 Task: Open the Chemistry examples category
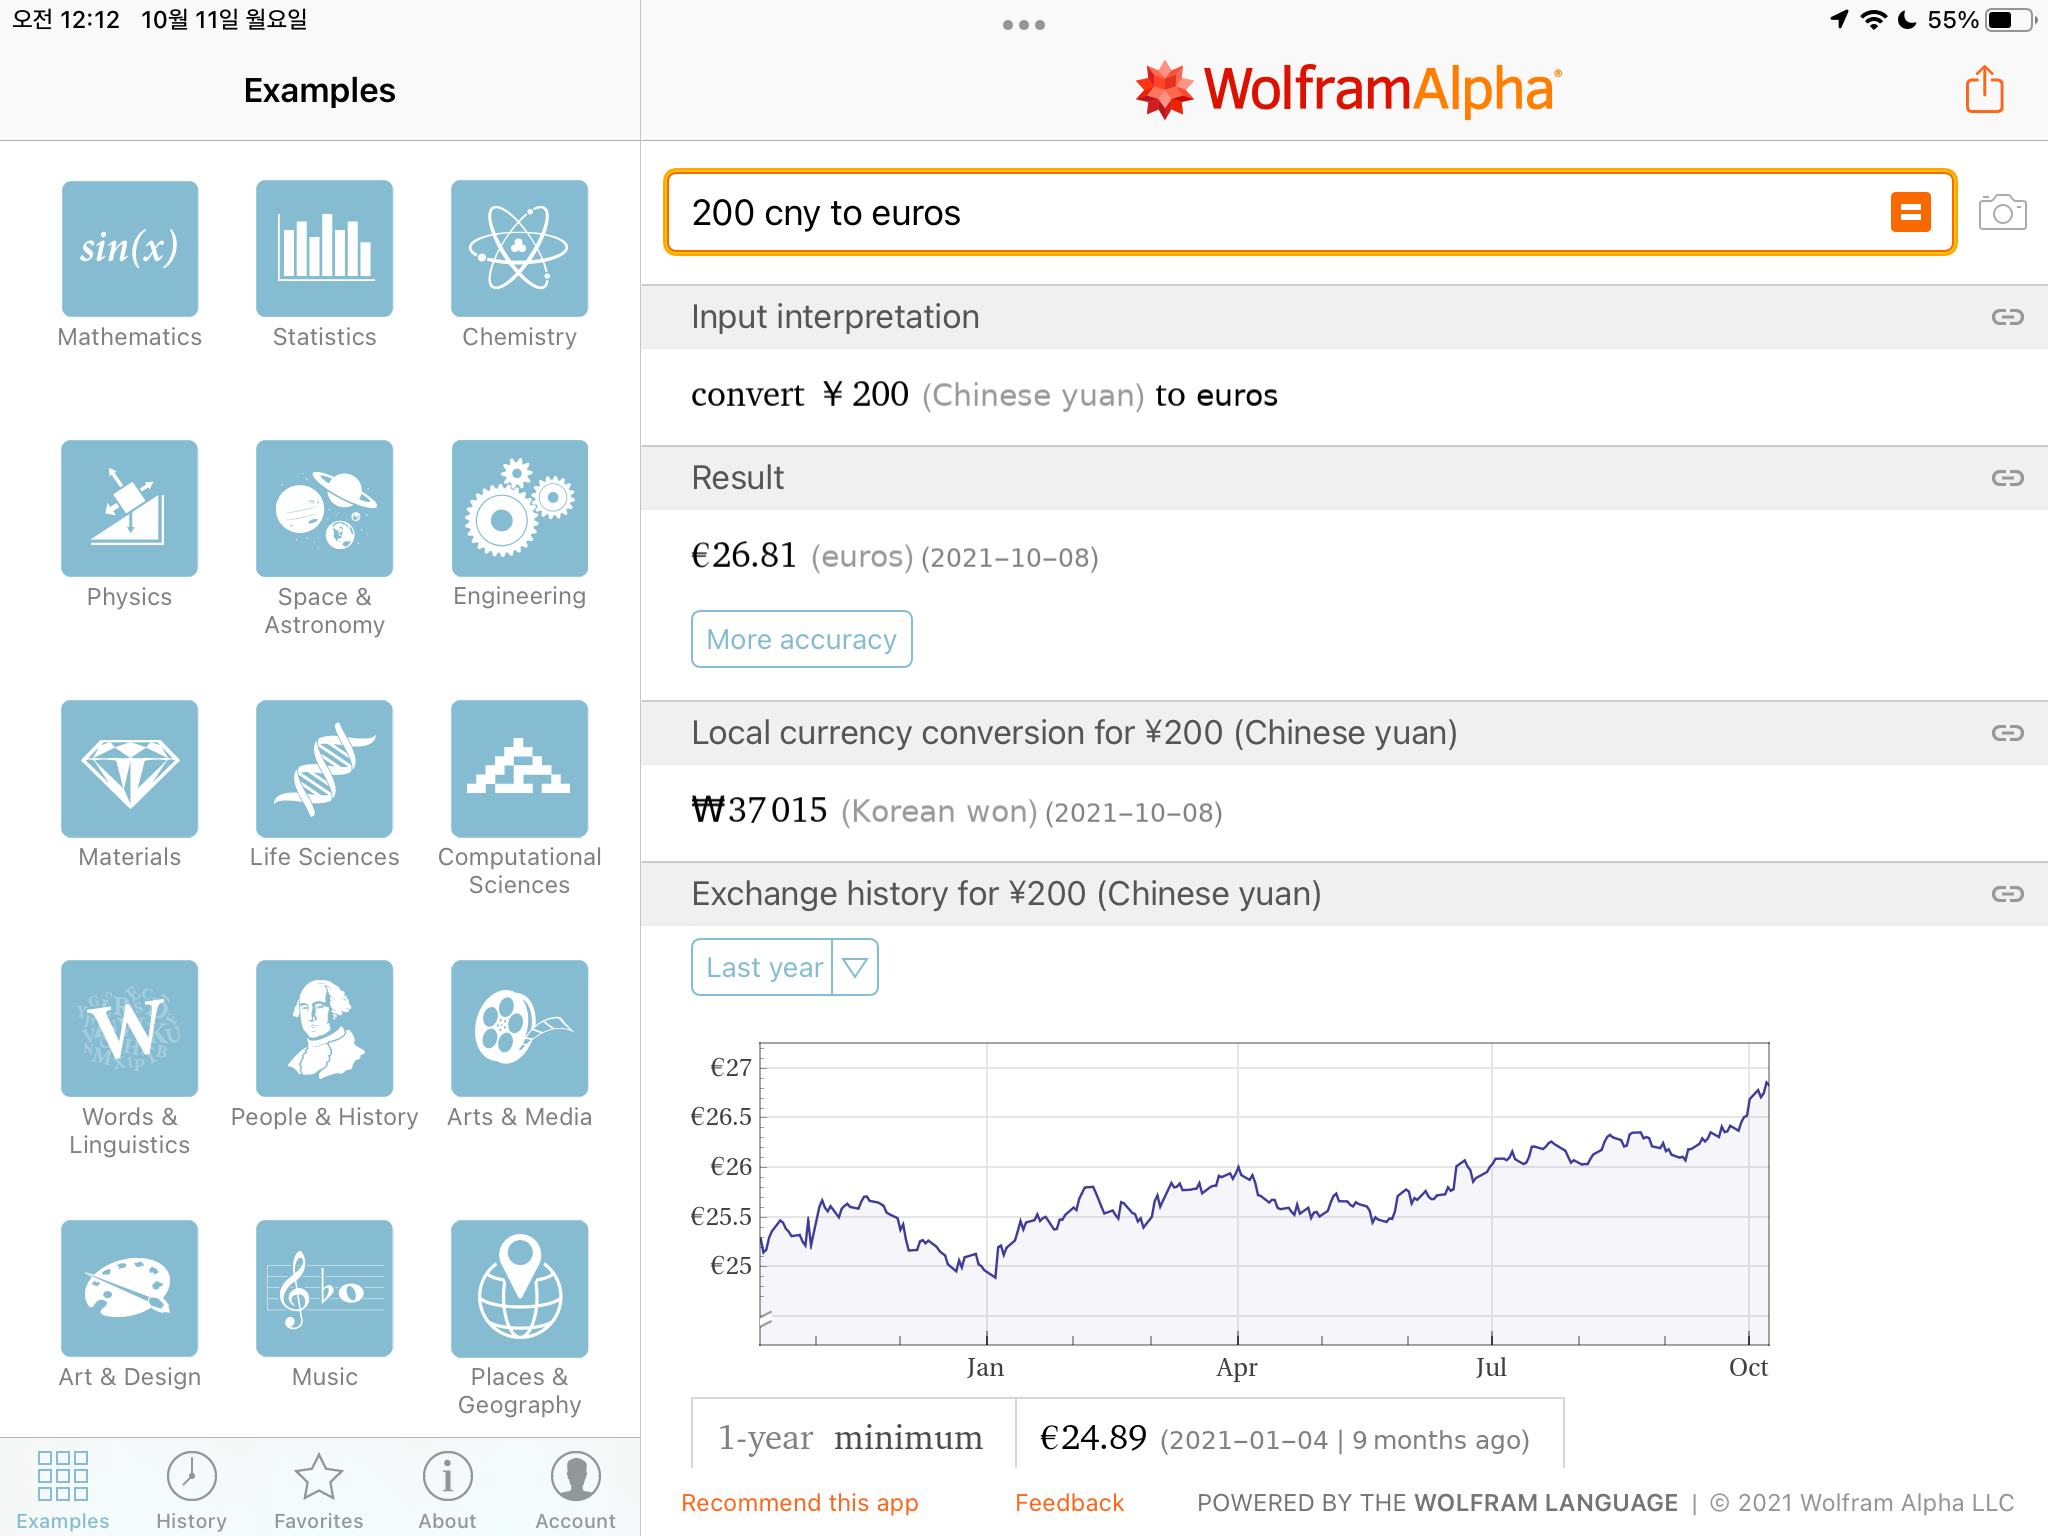click(519, 249)
